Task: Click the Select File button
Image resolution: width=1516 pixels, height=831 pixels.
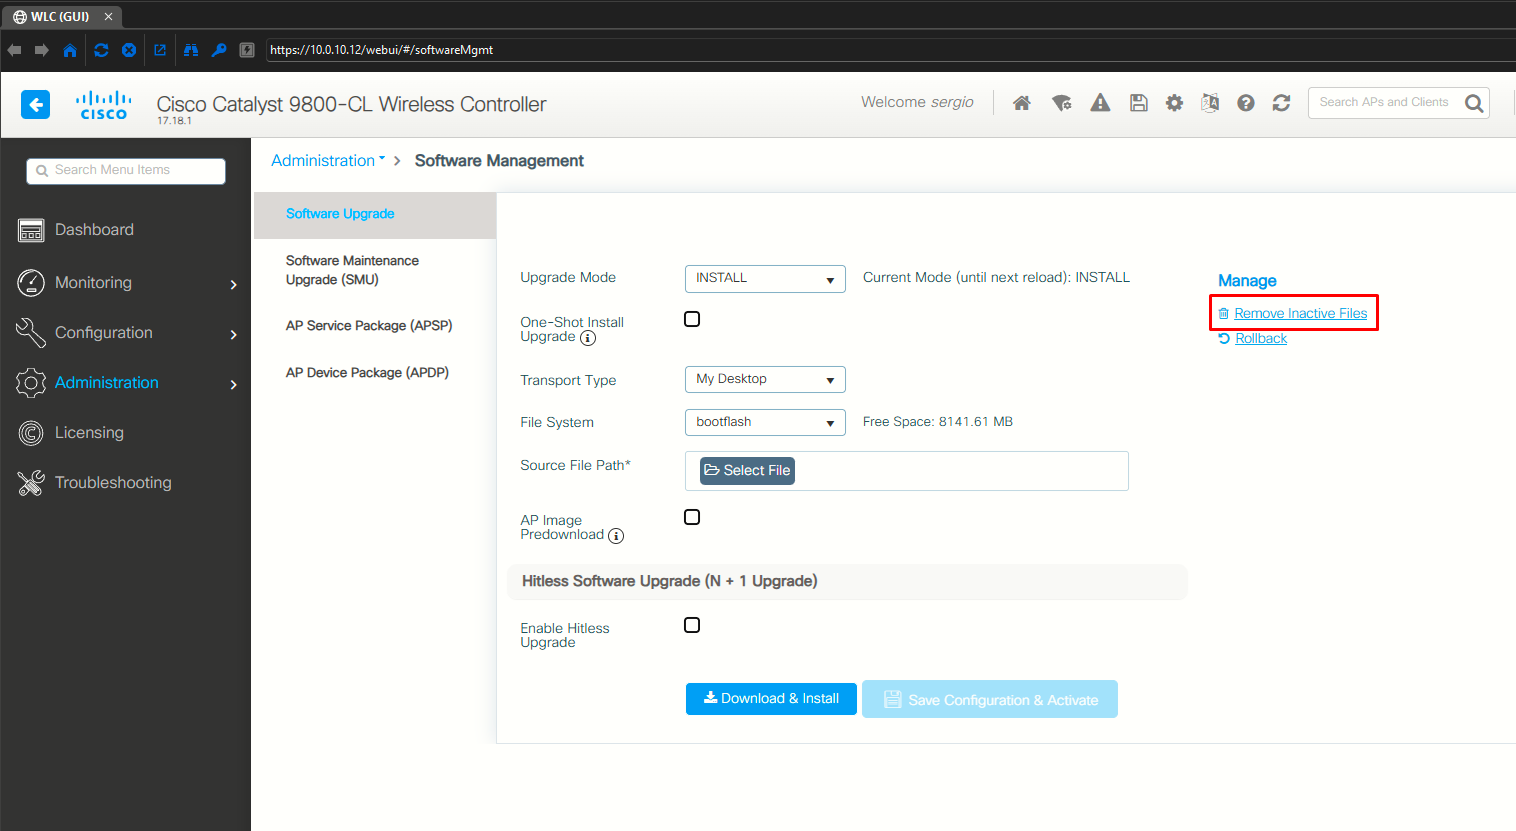Action: (x=747, y=471)
